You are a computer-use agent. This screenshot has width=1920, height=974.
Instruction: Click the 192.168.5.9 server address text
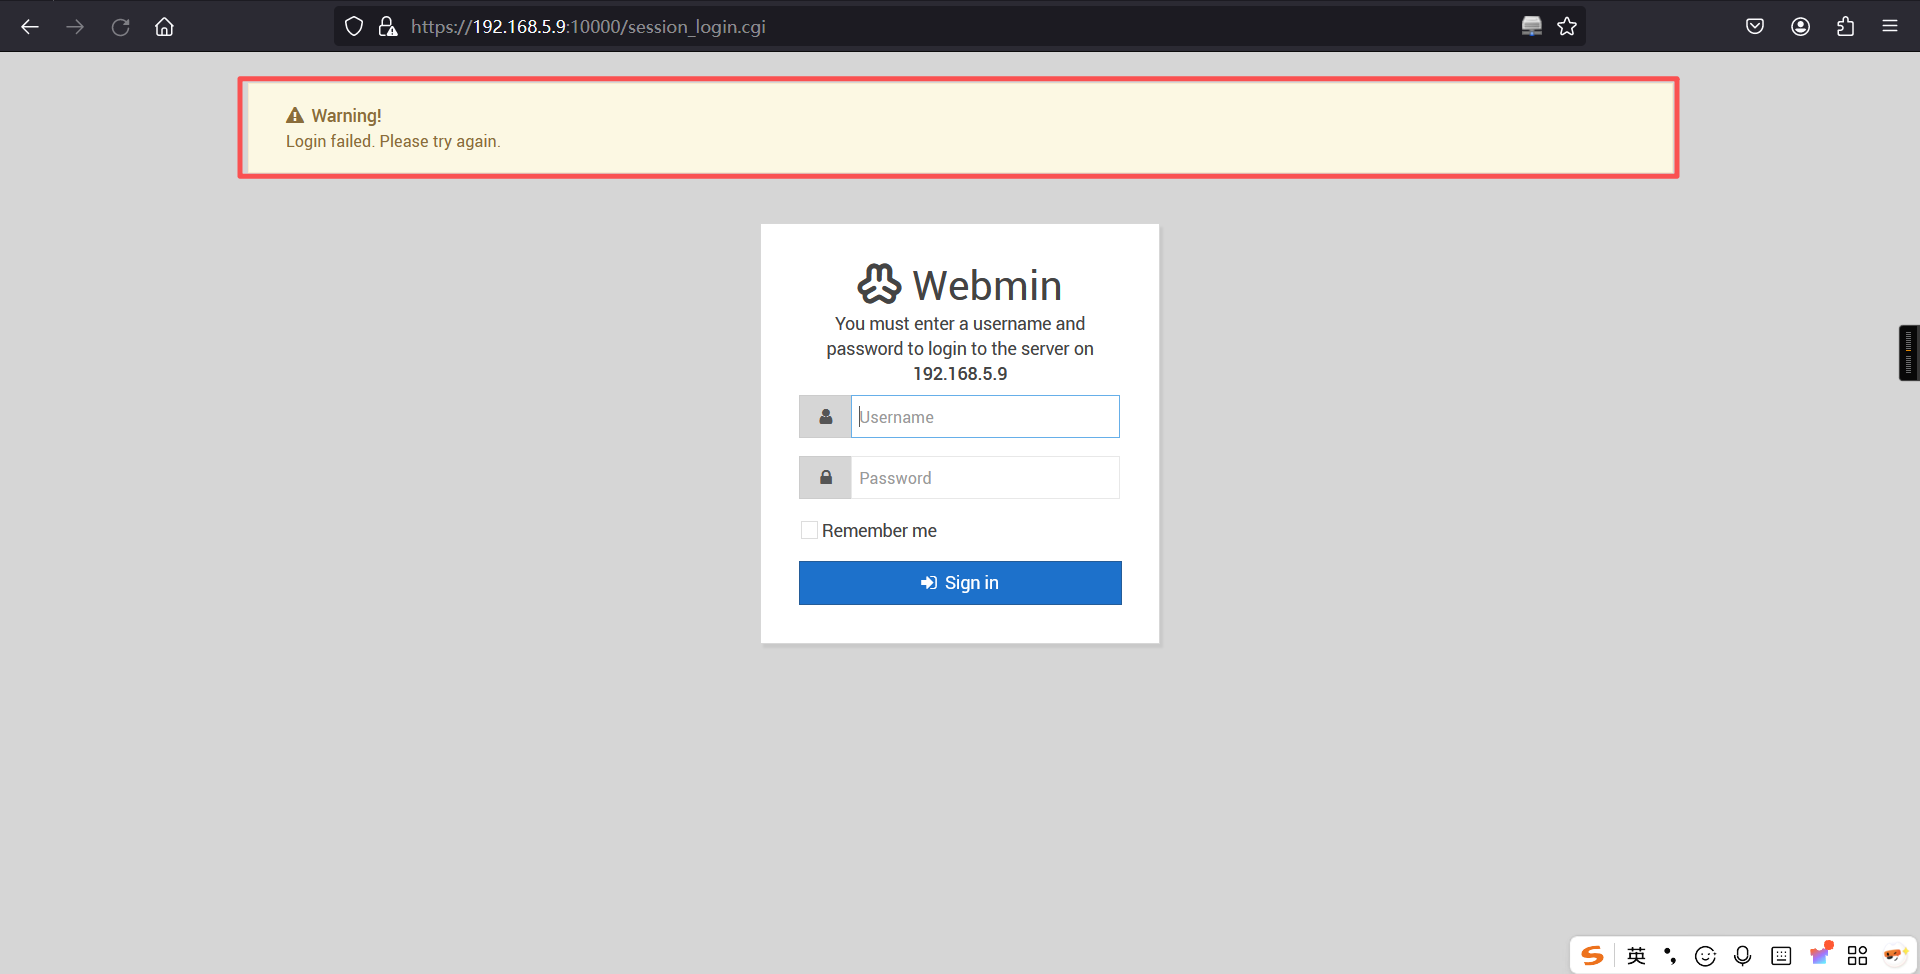(960, 374)
